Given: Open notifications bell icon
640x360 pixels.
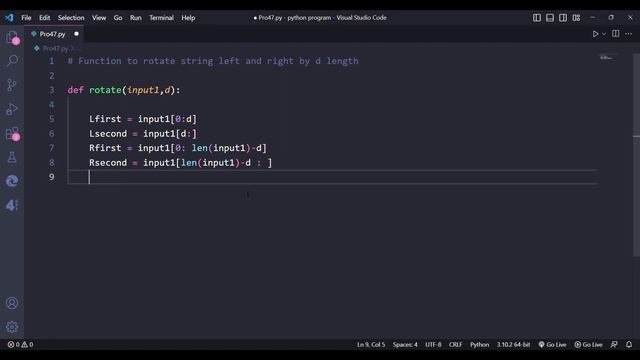Looking at the screenshot, I should (x=629, y=344).
